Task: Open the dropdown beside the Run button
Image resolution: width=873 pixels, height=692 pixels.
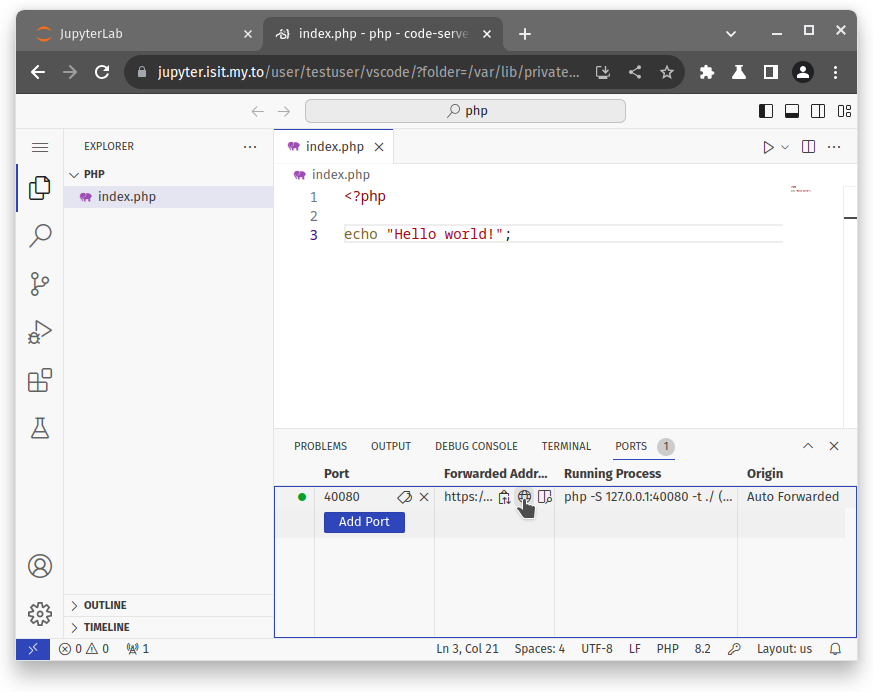Action: pyautogui.click(x=785, y=147)
